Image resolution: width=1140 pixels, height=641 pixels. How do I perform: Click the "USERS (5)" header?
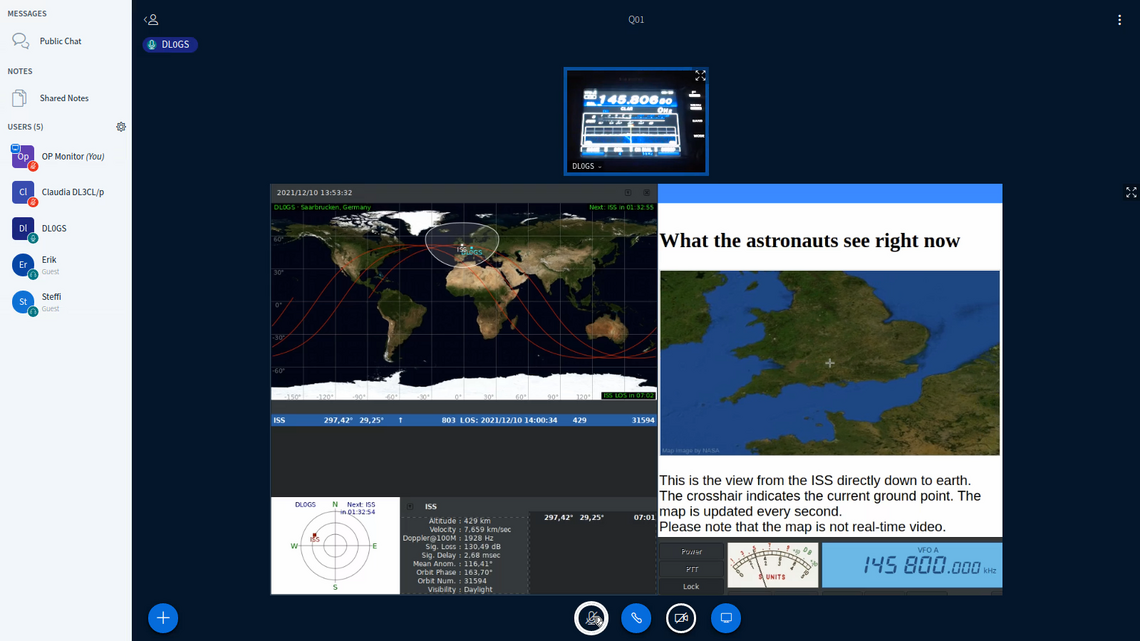click(25, 126)
